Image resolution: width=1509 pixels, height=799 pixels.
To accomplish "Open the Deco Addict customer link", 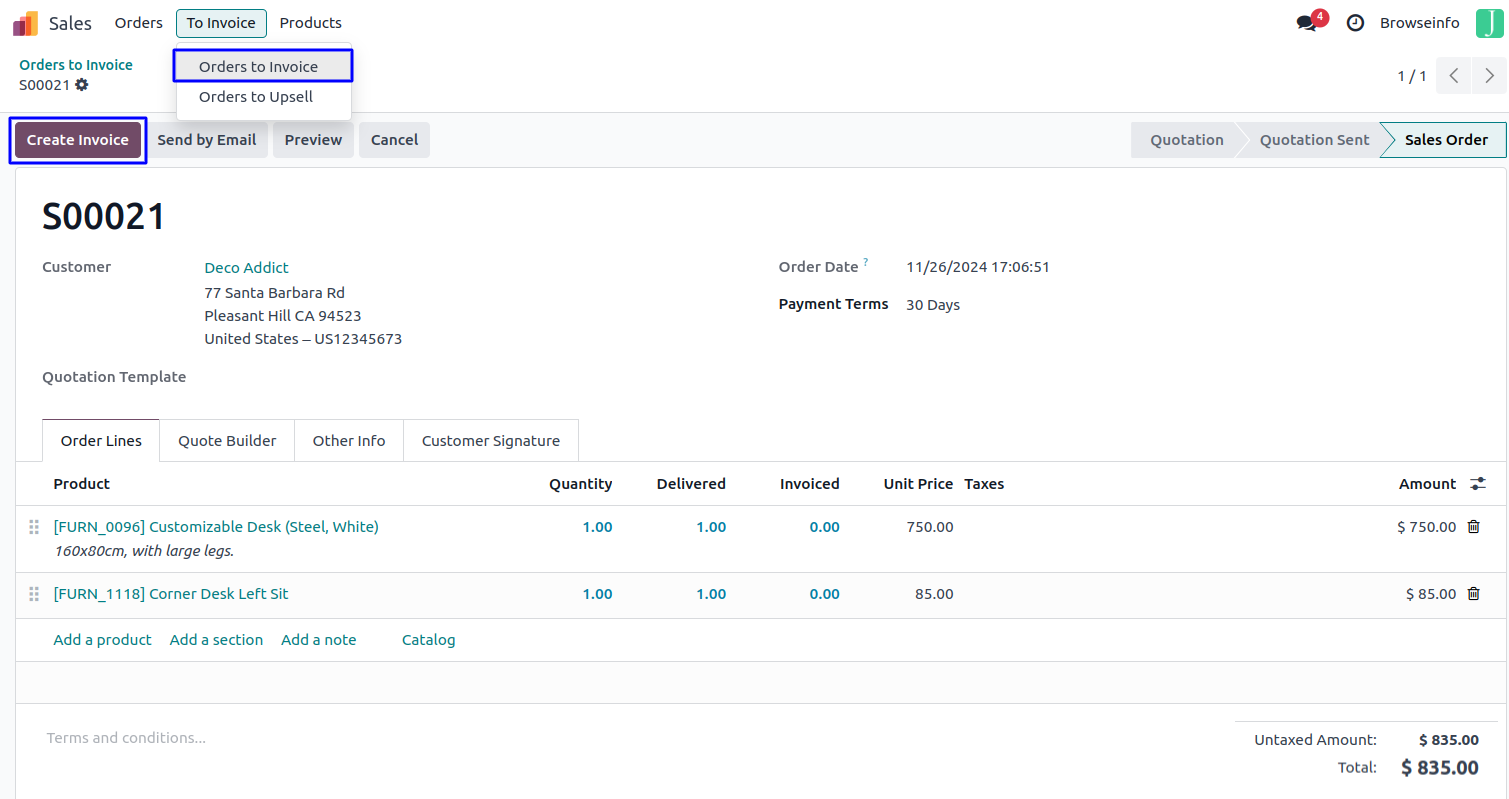I will coord(246,268).
